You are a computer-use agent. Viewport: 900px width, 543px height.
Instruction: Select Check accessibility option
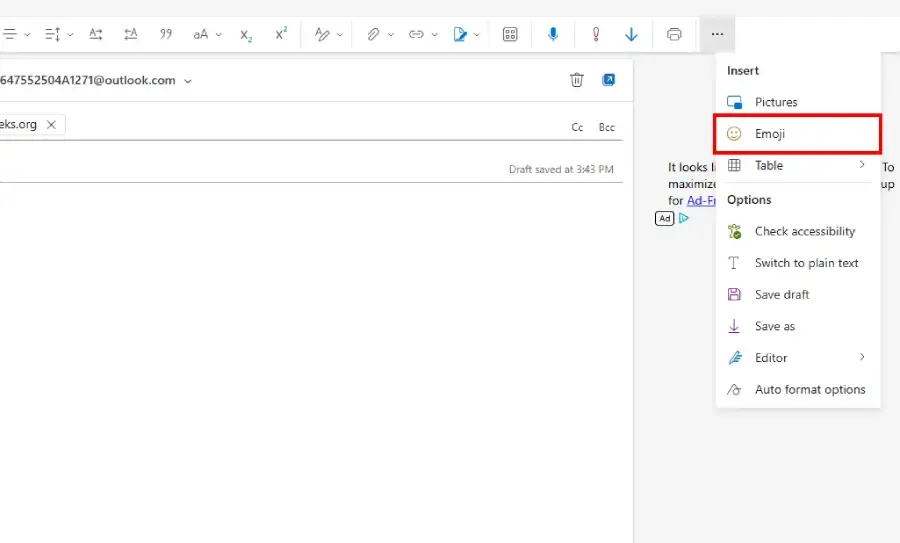(798, 231)
